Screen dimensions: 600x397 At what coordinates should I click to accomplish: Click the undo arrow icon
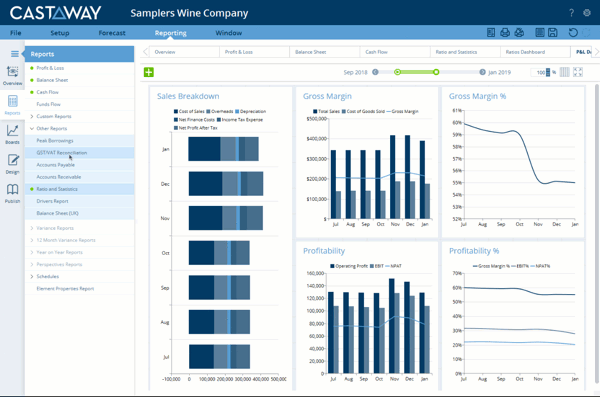(x=573, y=33)
